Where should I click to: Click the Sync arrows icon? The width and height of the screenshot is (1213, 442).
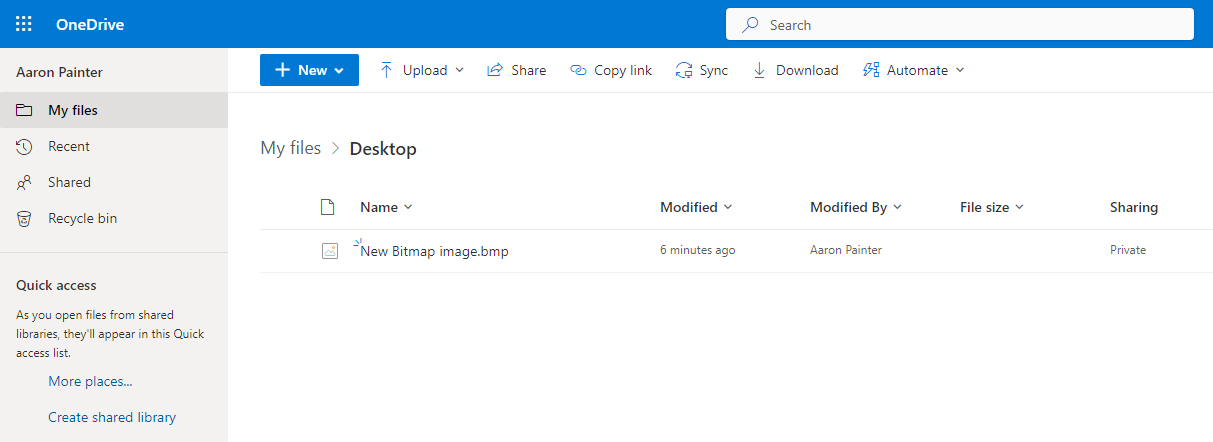tap(684, 70)
